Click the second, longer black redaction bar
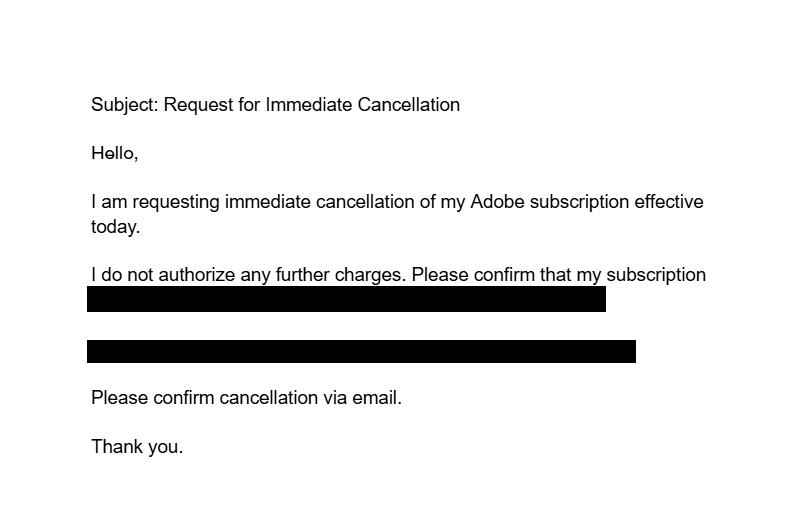 [361, 351]
